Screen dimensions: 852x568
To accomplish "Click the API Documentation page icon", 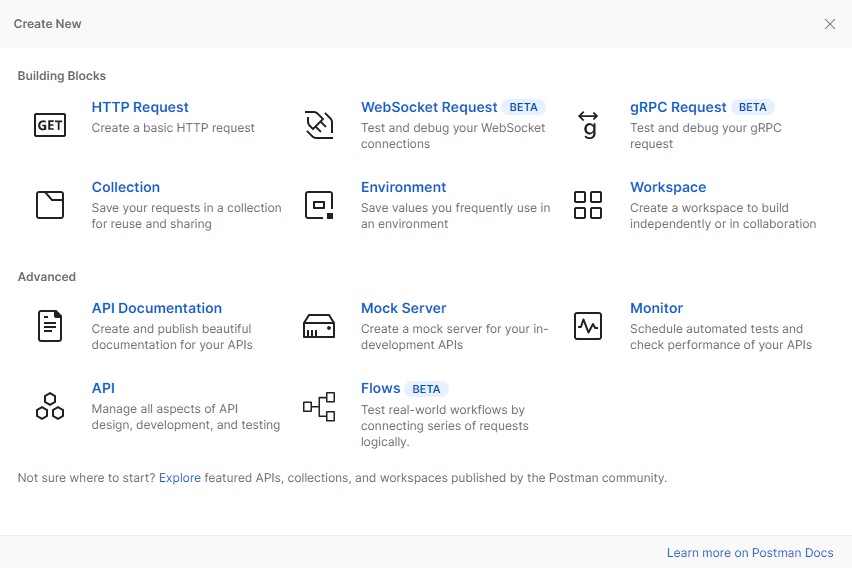I will click(x=50, y=326).
